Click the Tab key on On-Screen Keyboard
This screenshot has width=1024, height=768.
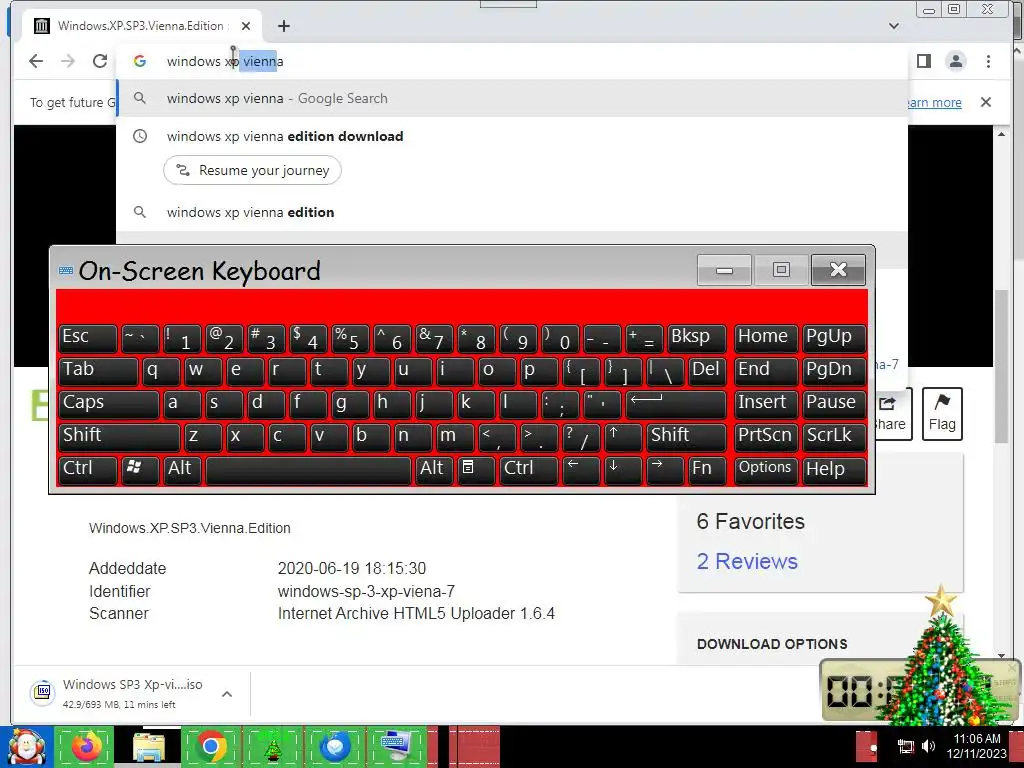click(98, 370)
